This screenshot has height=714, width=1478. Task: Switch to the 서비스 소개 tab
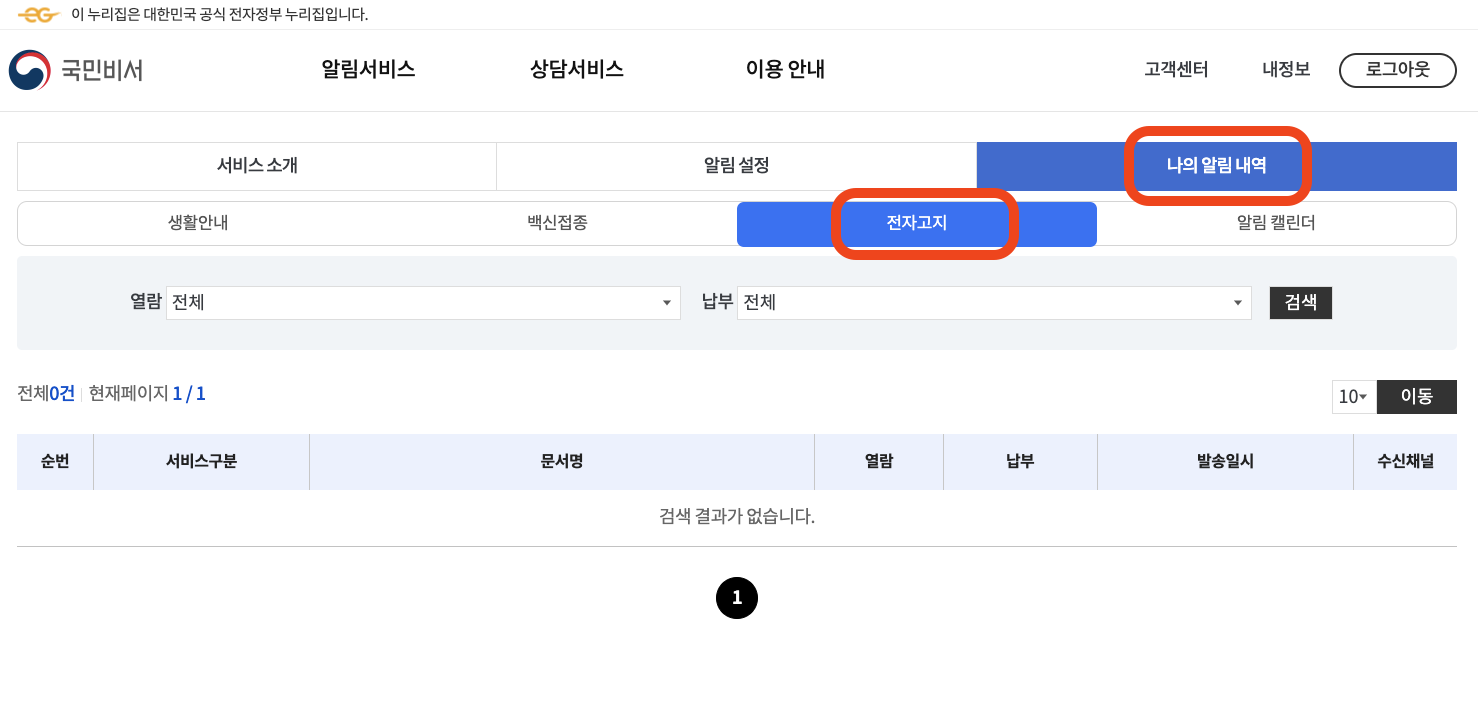(x=256, y=165)
